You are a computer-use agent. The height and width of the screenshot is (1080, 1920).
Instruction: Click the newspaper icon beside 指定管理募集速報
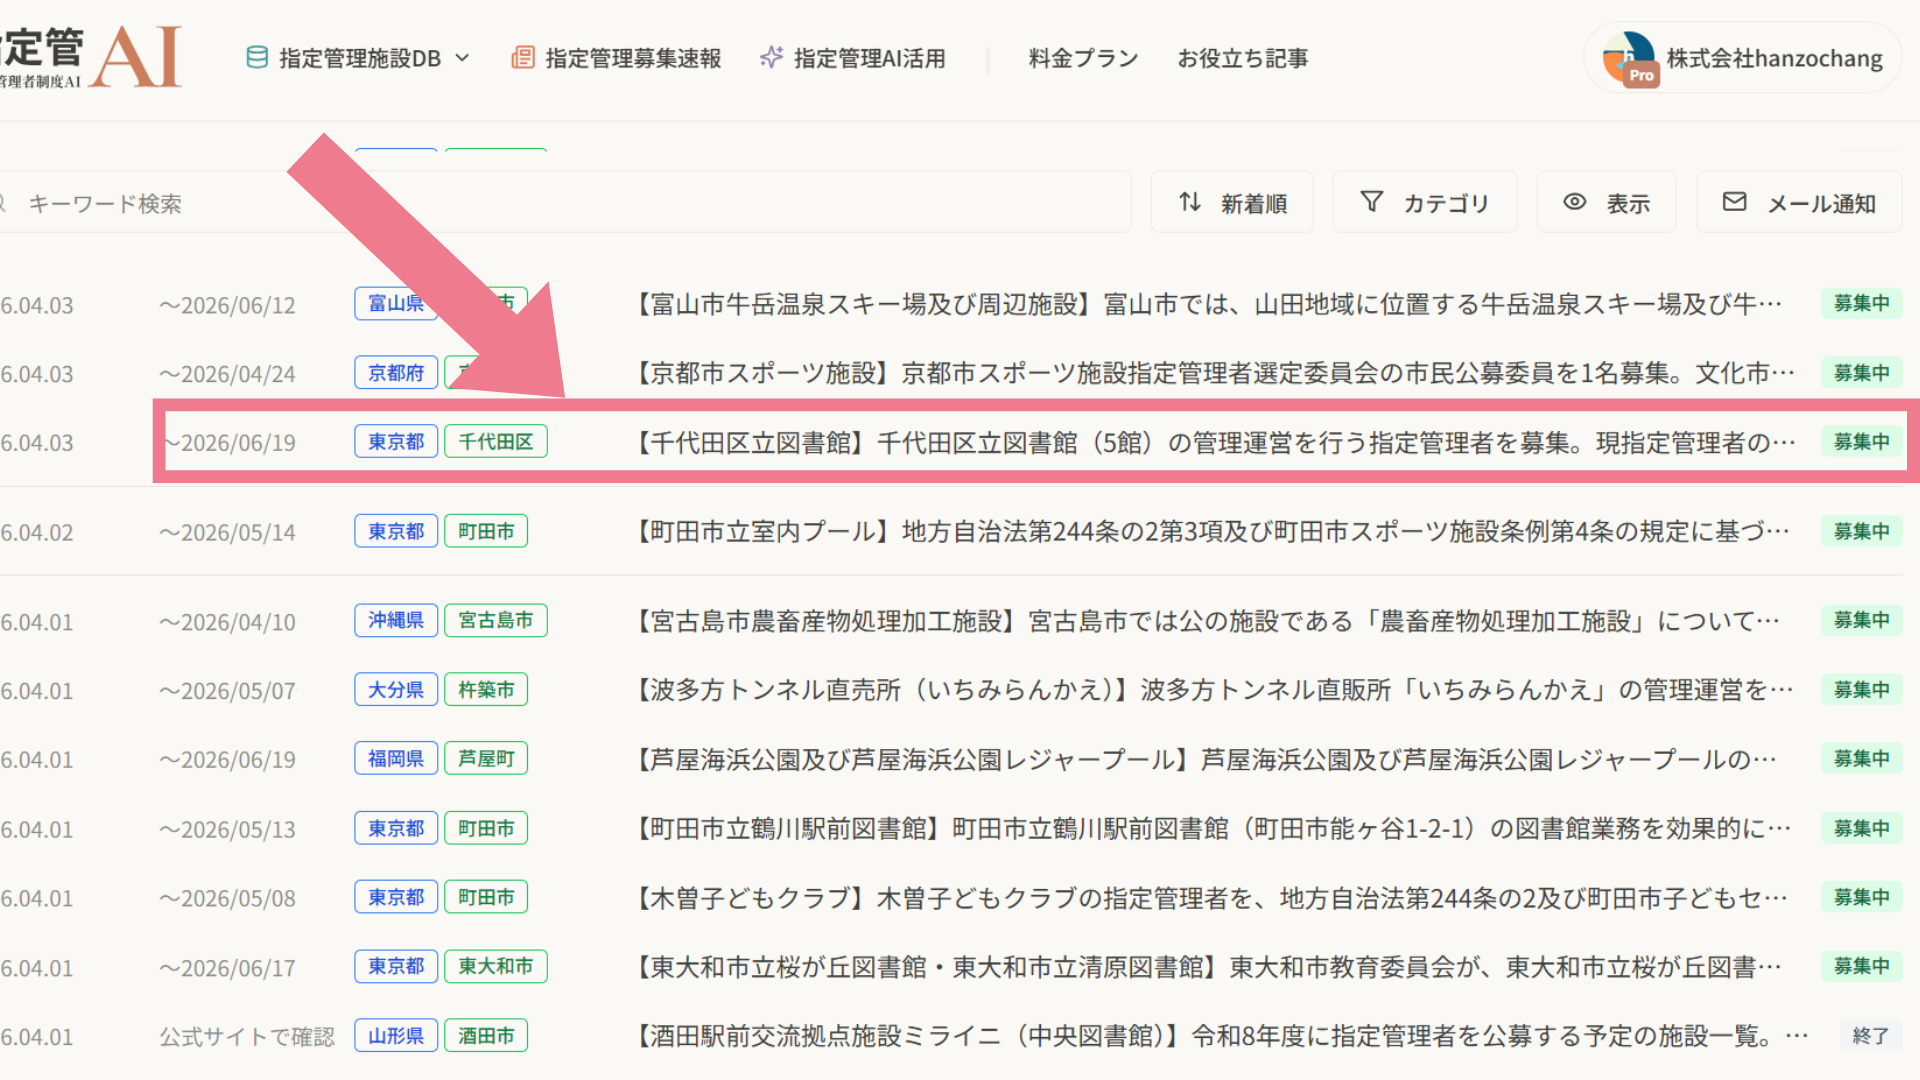(522, 58)
